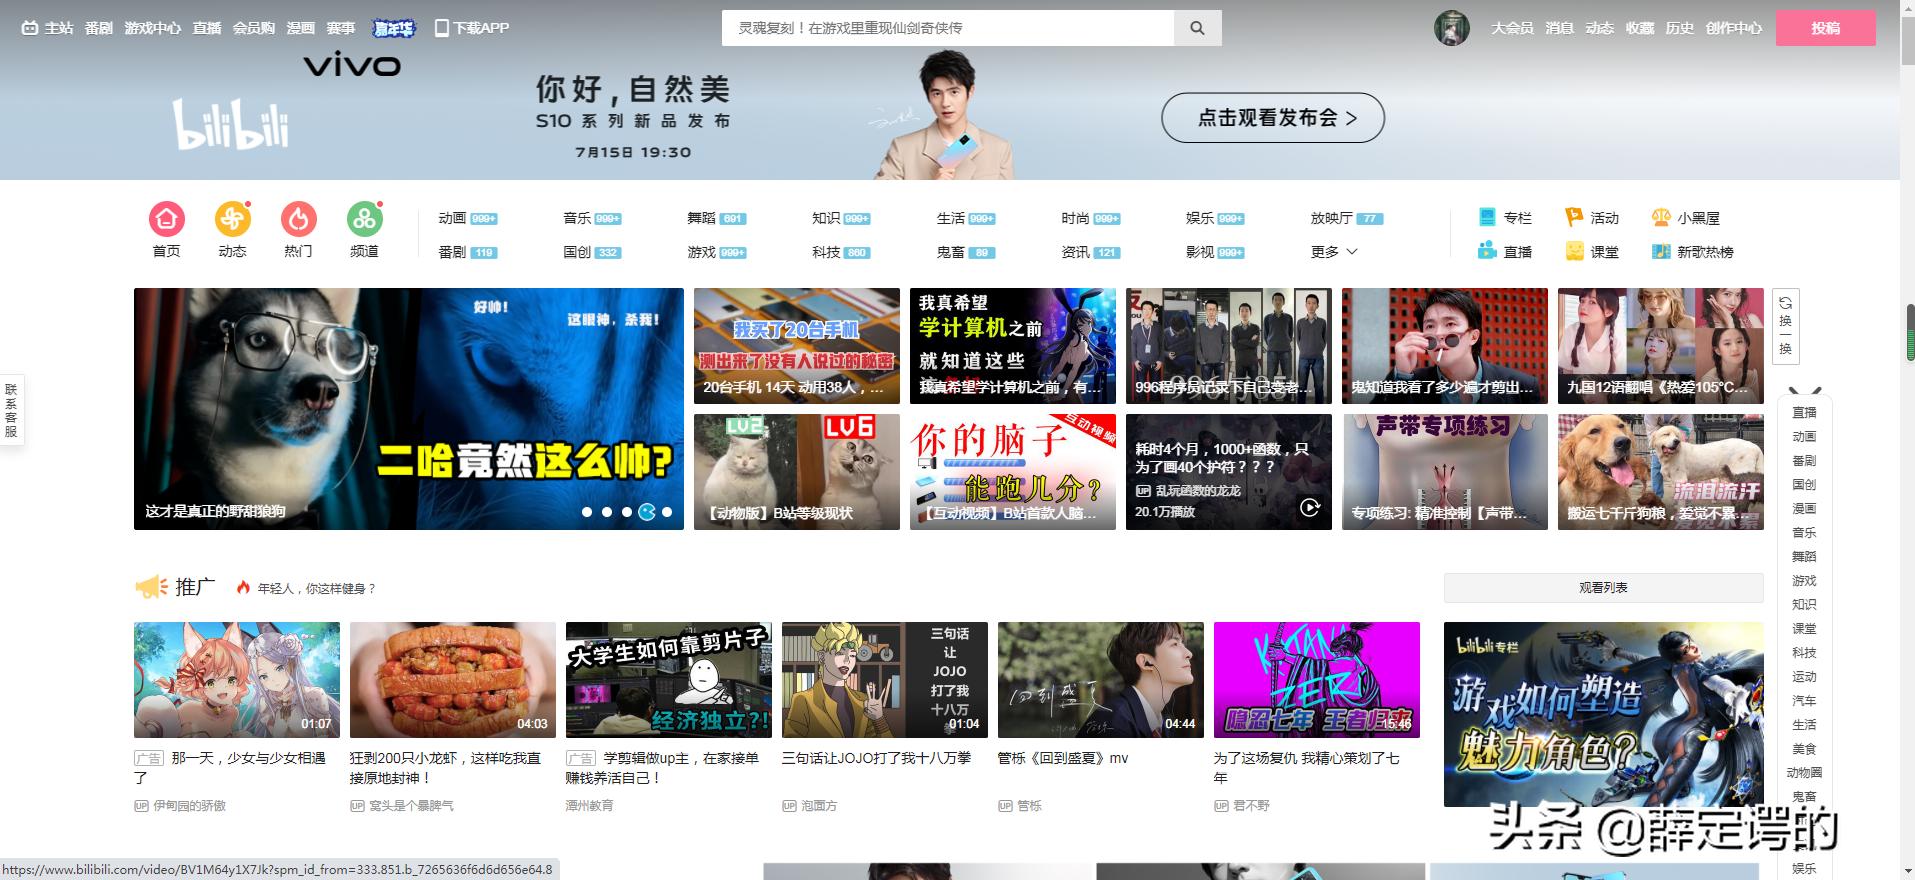Open the 放映厅 category link
This screenshot has height=880, width=1915.
pyautogui.click(x=1331, y=218)
